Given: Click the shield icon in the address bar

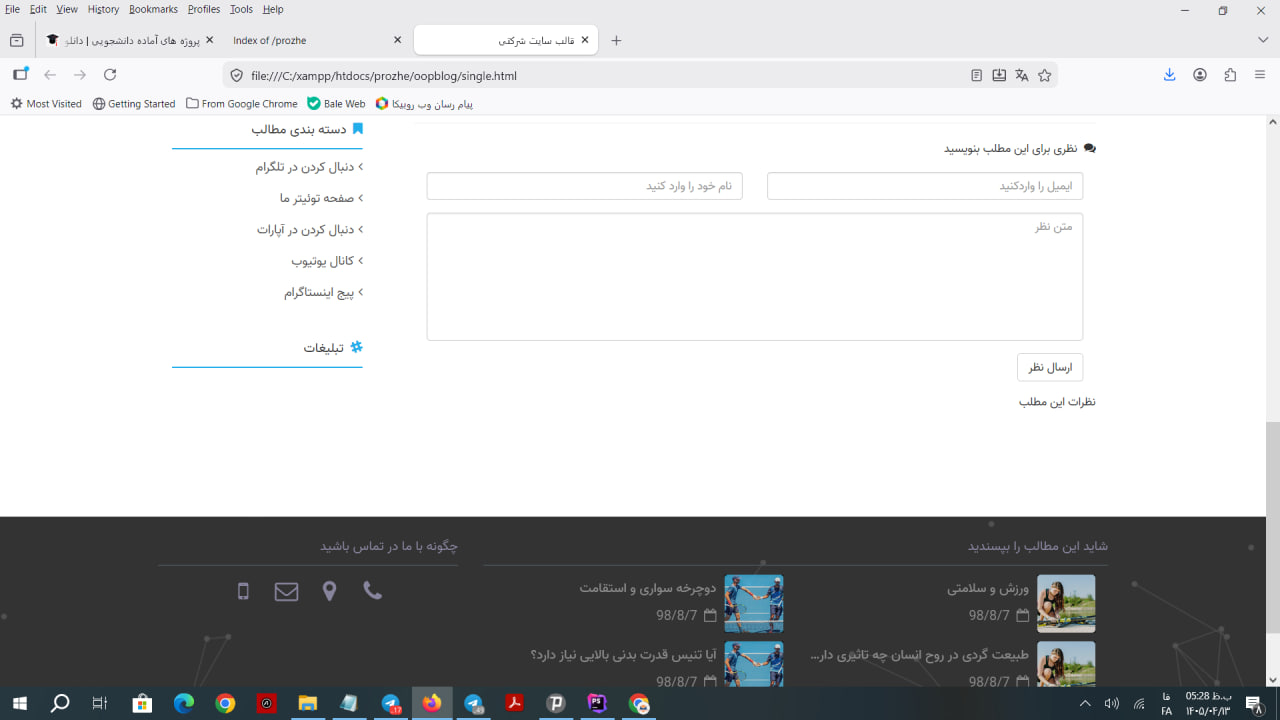Looking at the screenshot, I should click(237, 75).
